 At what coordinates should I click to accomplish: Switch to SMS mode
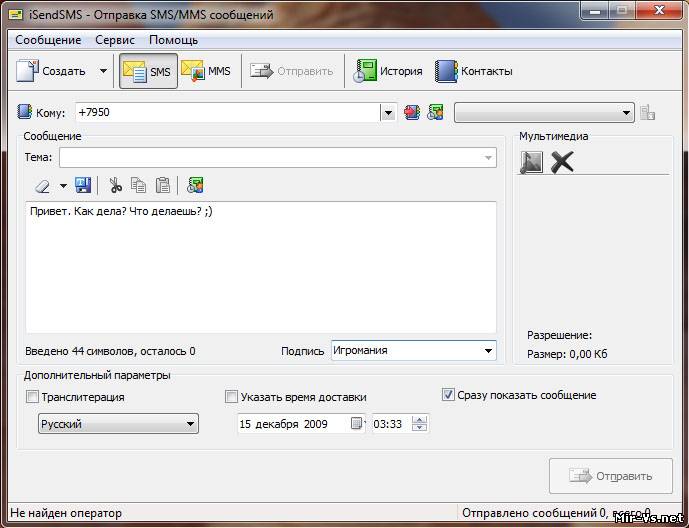pos(148,71)
